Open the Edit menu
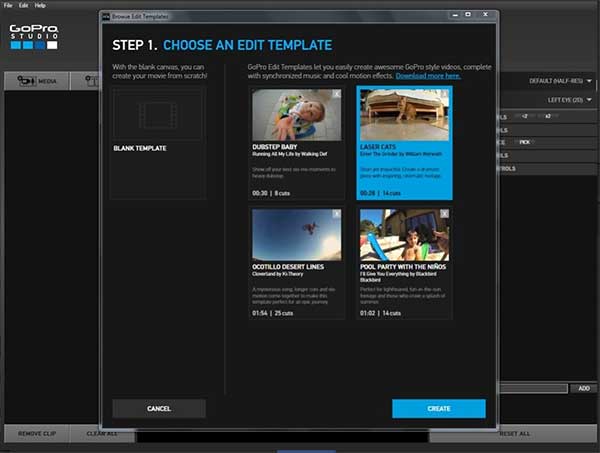Viewport: 600px width, 453px height. 23,5
